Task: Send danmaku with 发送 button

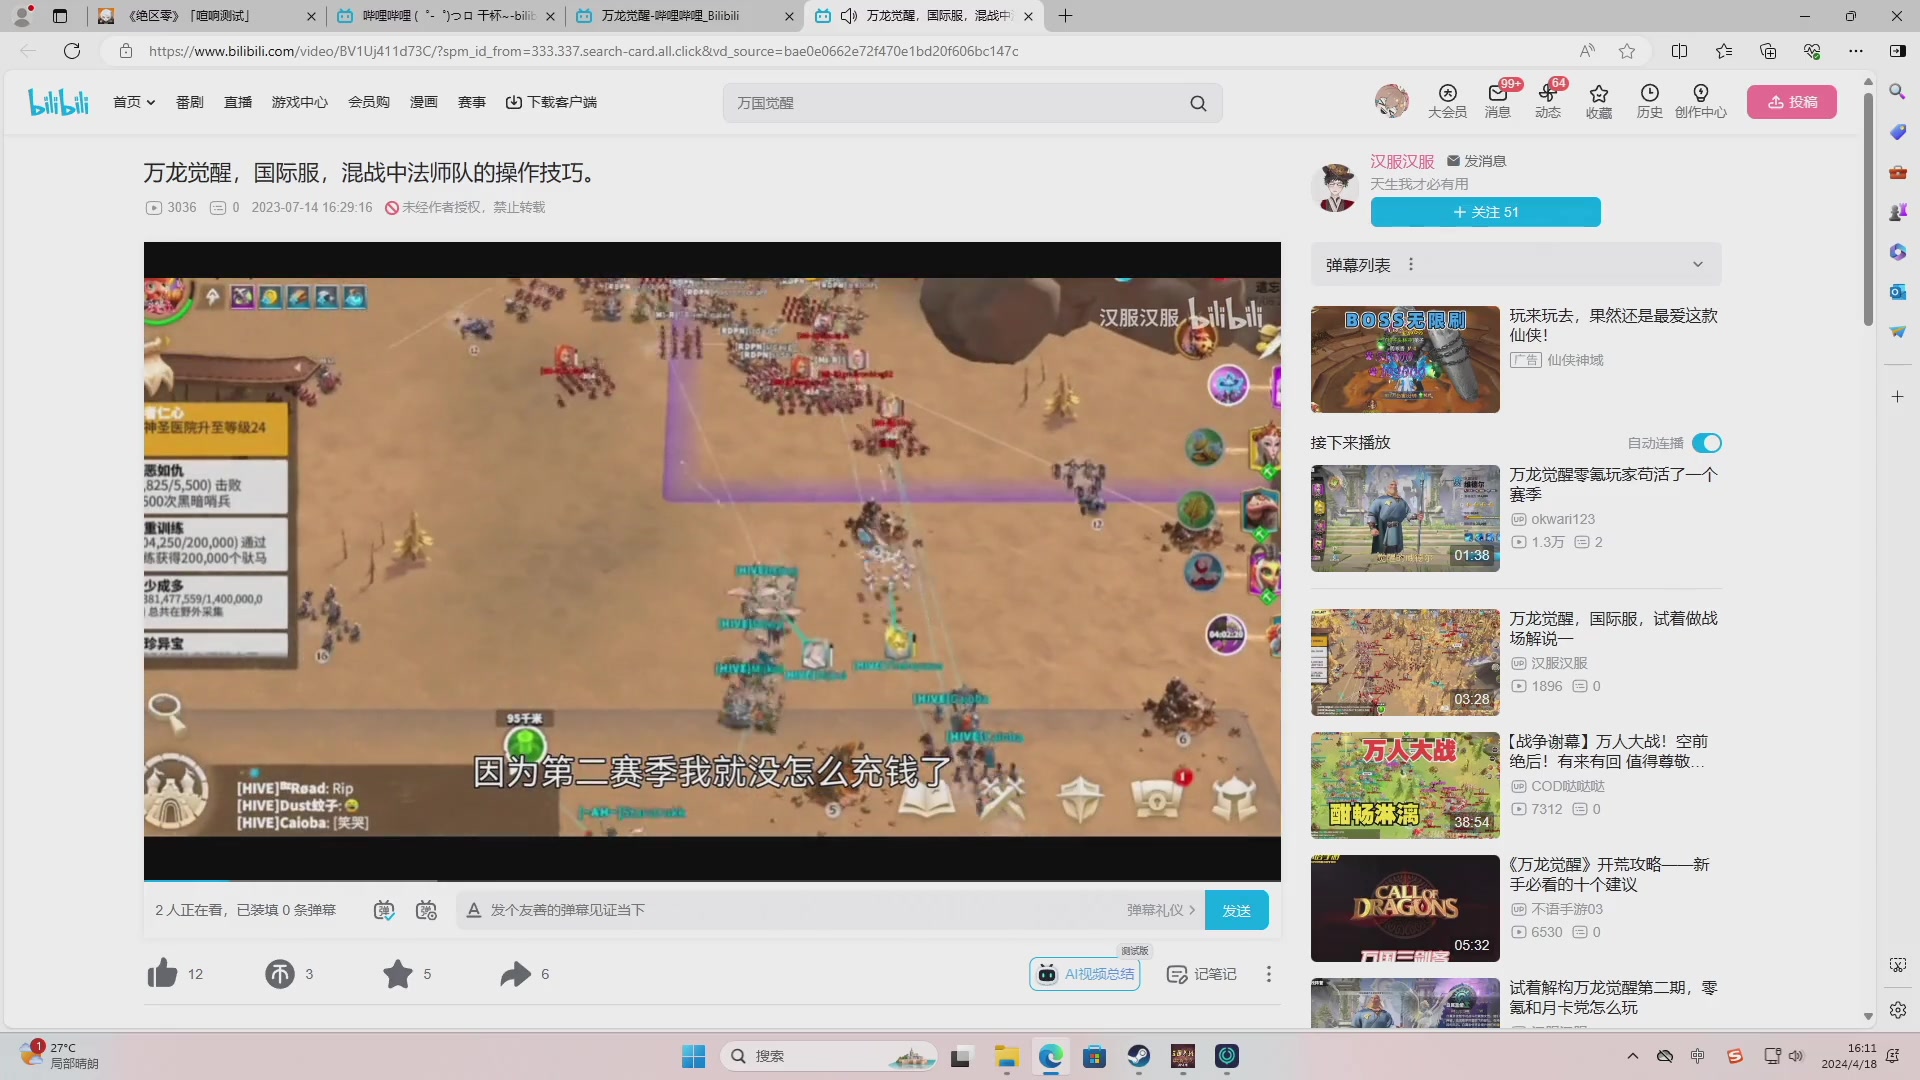Action: (x=1237, y=910)
